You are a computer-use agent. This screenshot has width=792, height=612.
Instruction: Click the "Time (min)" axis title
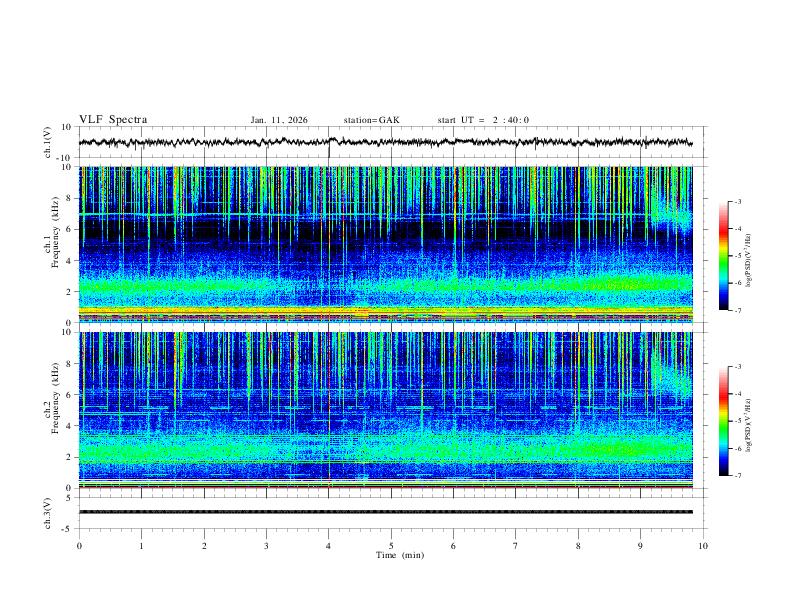pyautogui.click(x=400, y=555)
